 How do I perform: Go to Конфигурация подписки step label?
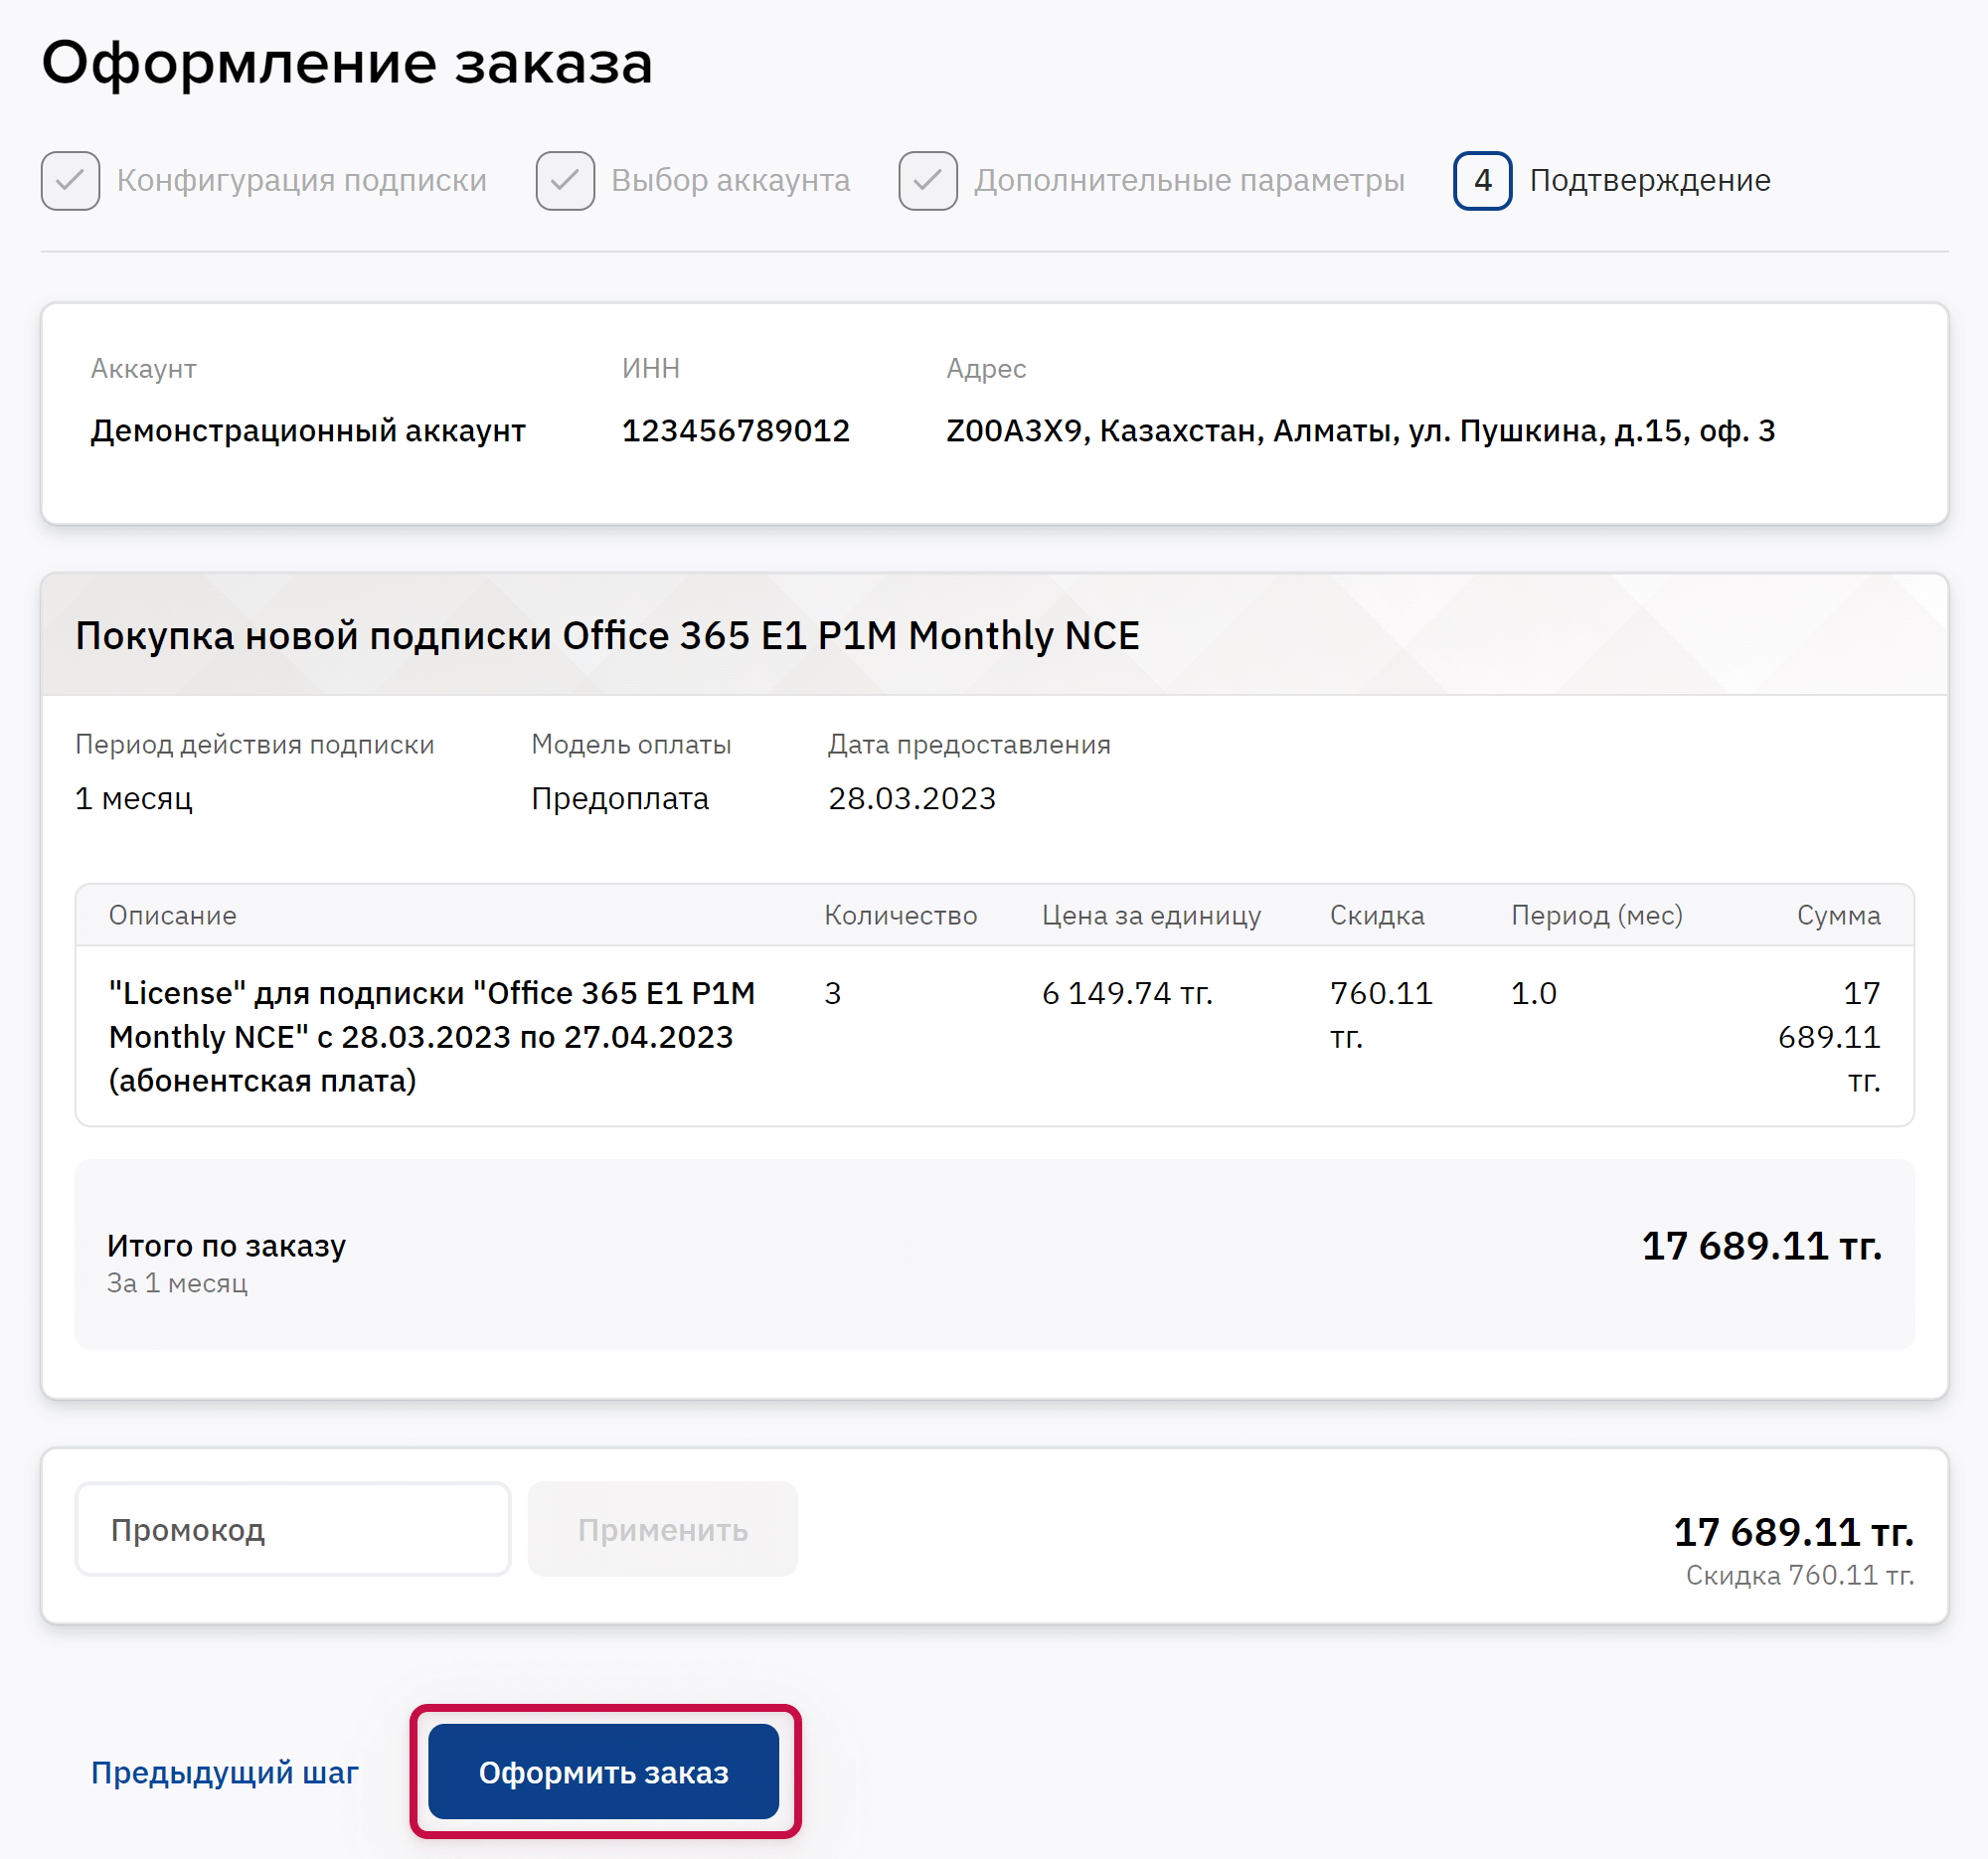click(x=301, y=181)
